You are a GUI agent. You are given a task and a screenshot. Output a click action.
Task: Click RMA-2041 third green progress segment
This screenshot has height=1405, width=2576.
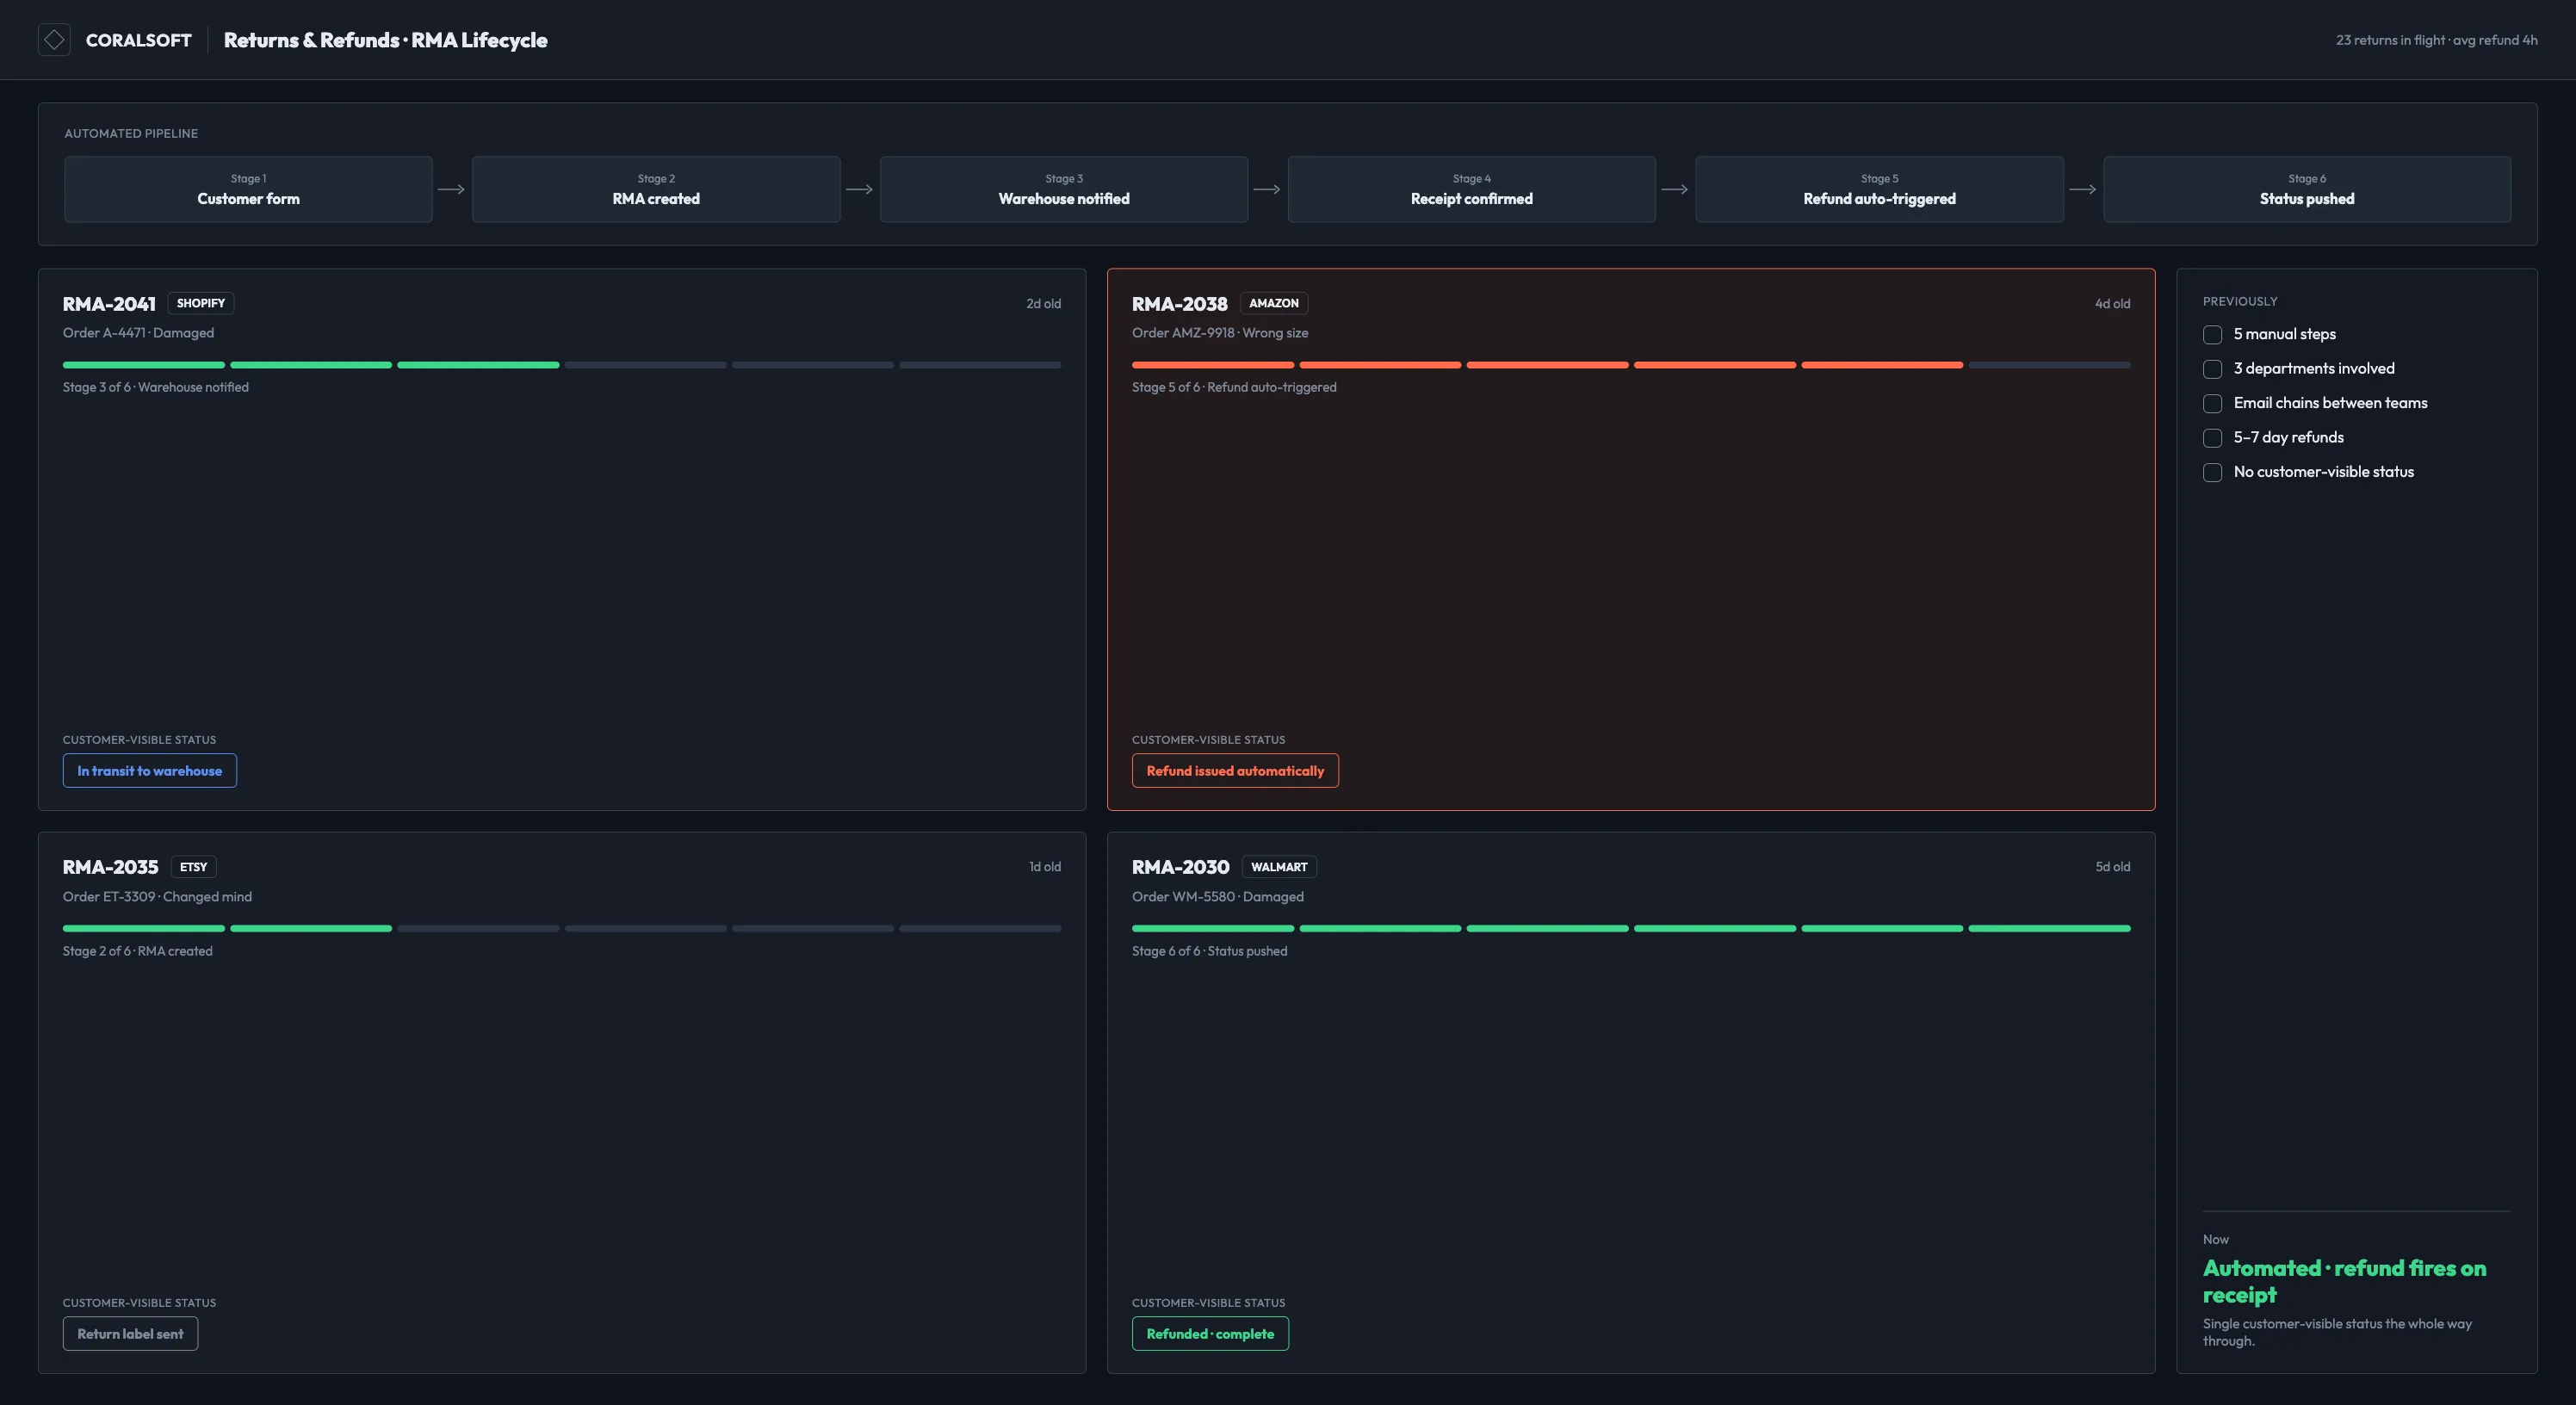tap(478, 365)
